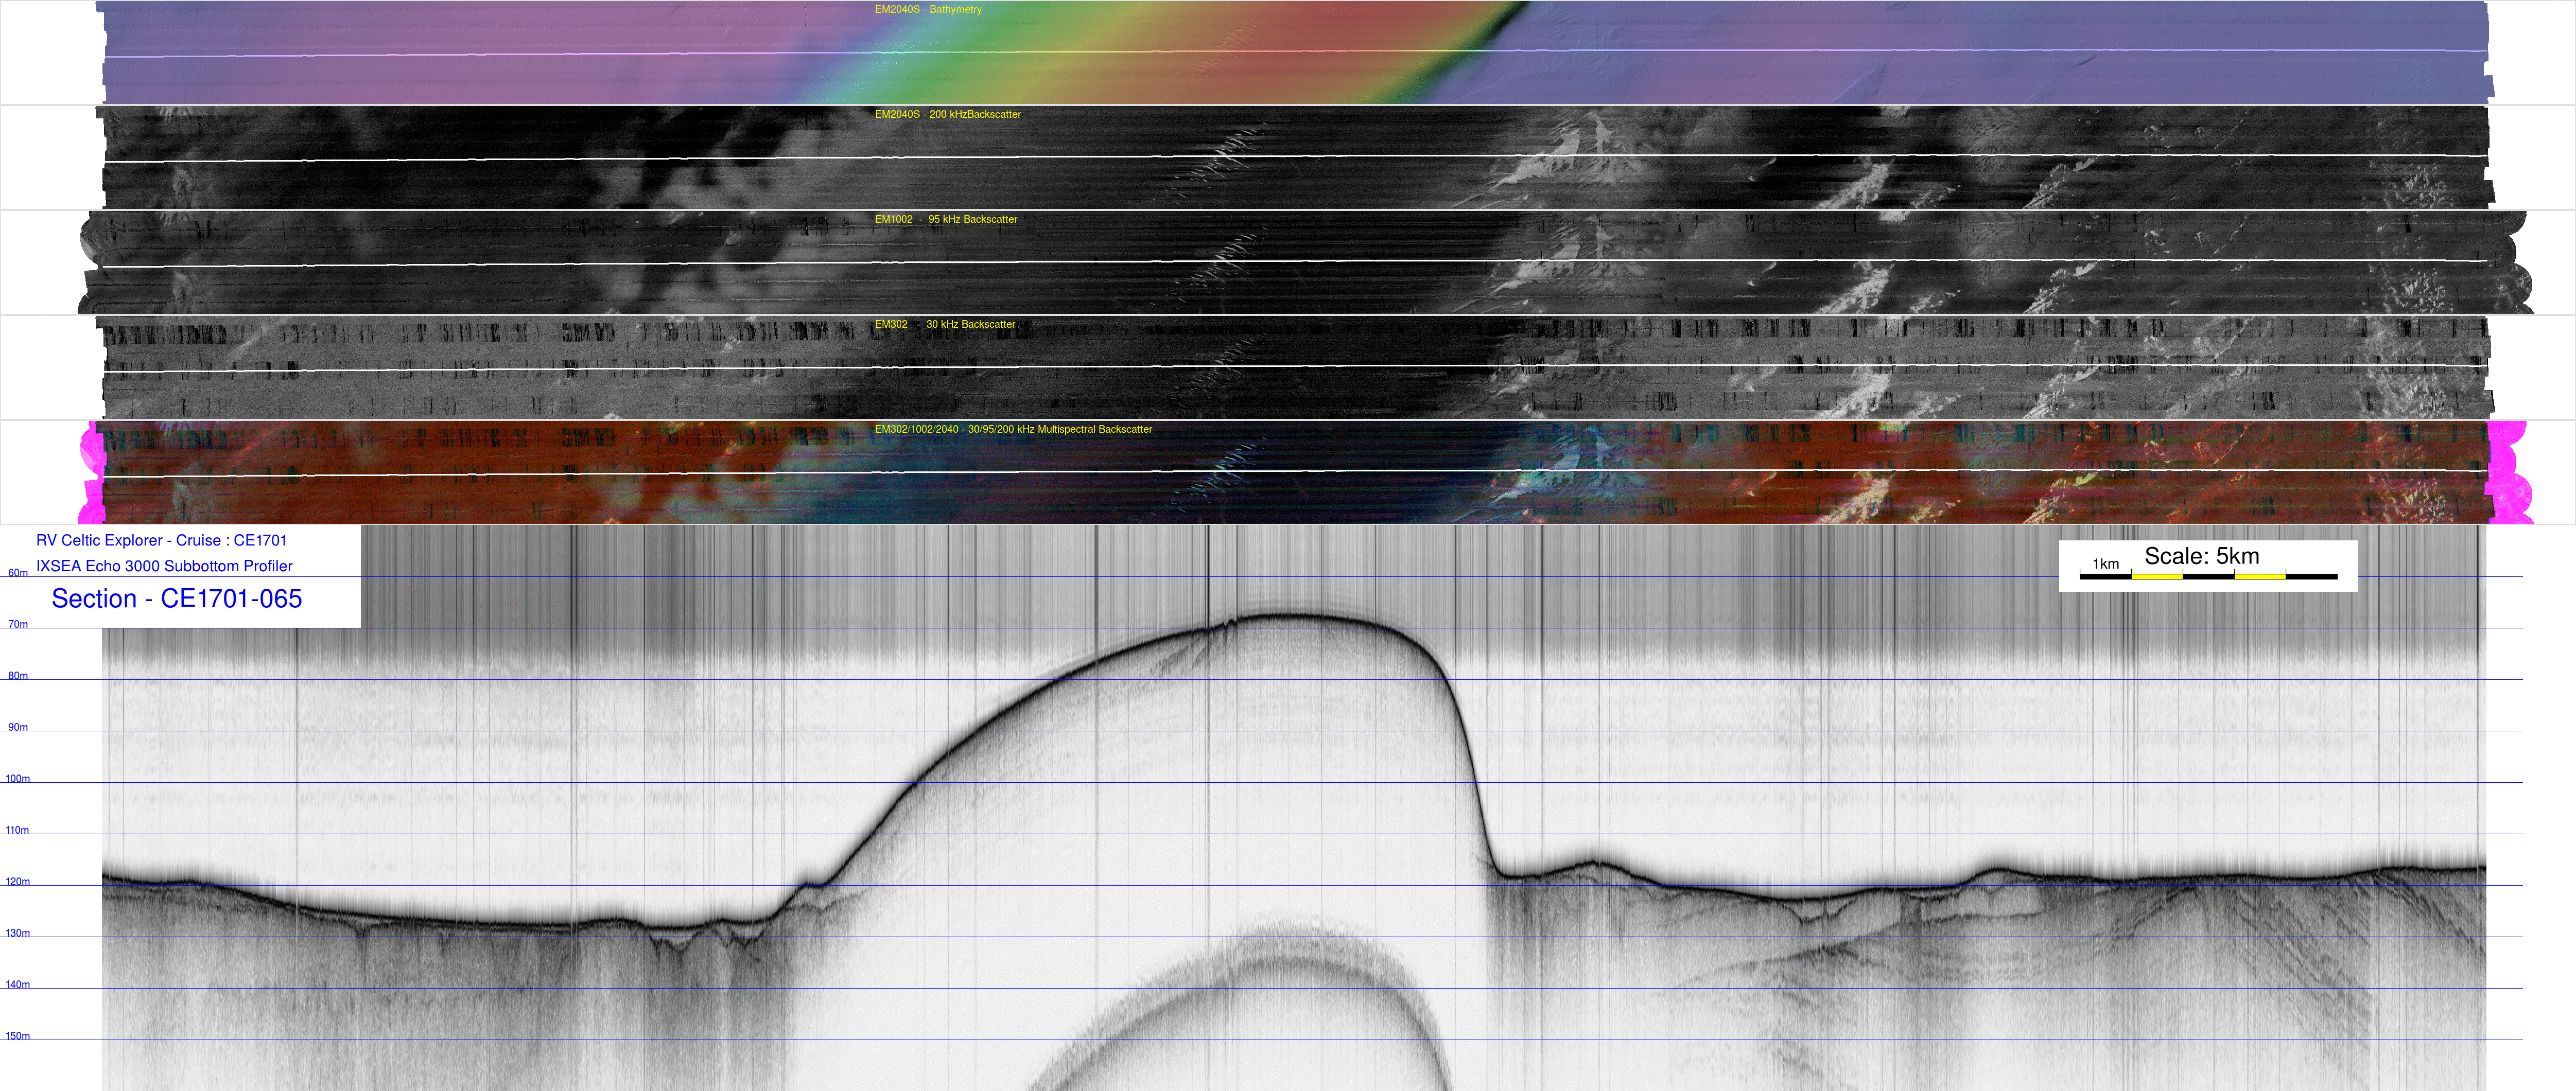Click the EM1002 95 kHz Backscatter label
2576x1091 pixels.
click(x=945, y=220)
